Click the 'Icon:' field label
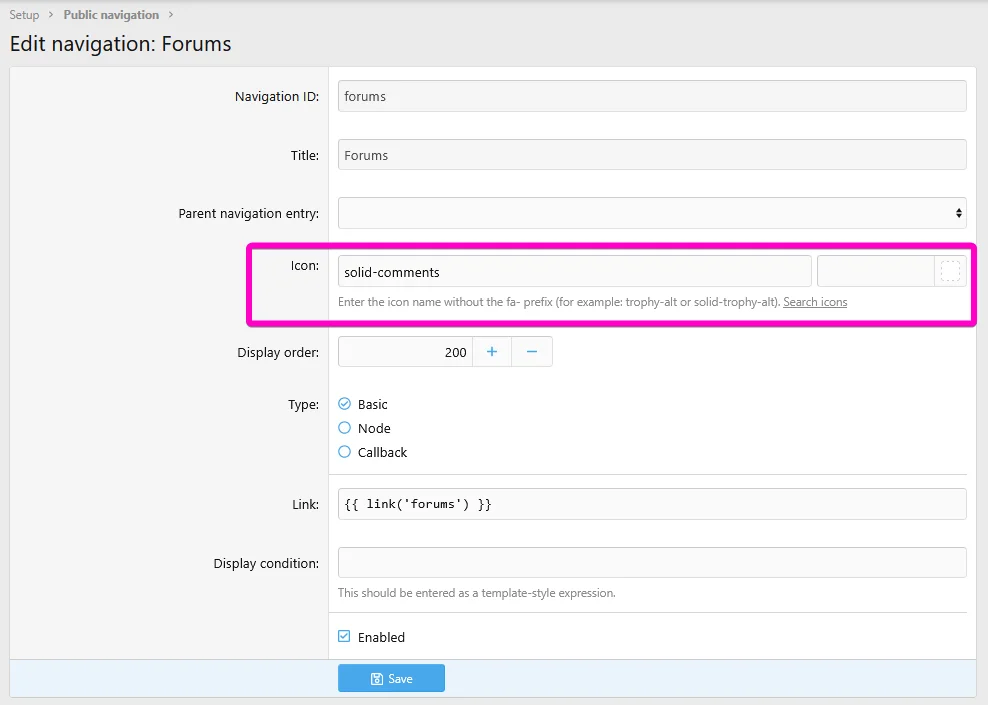This screenshot has width=988, height=705. 304,266
